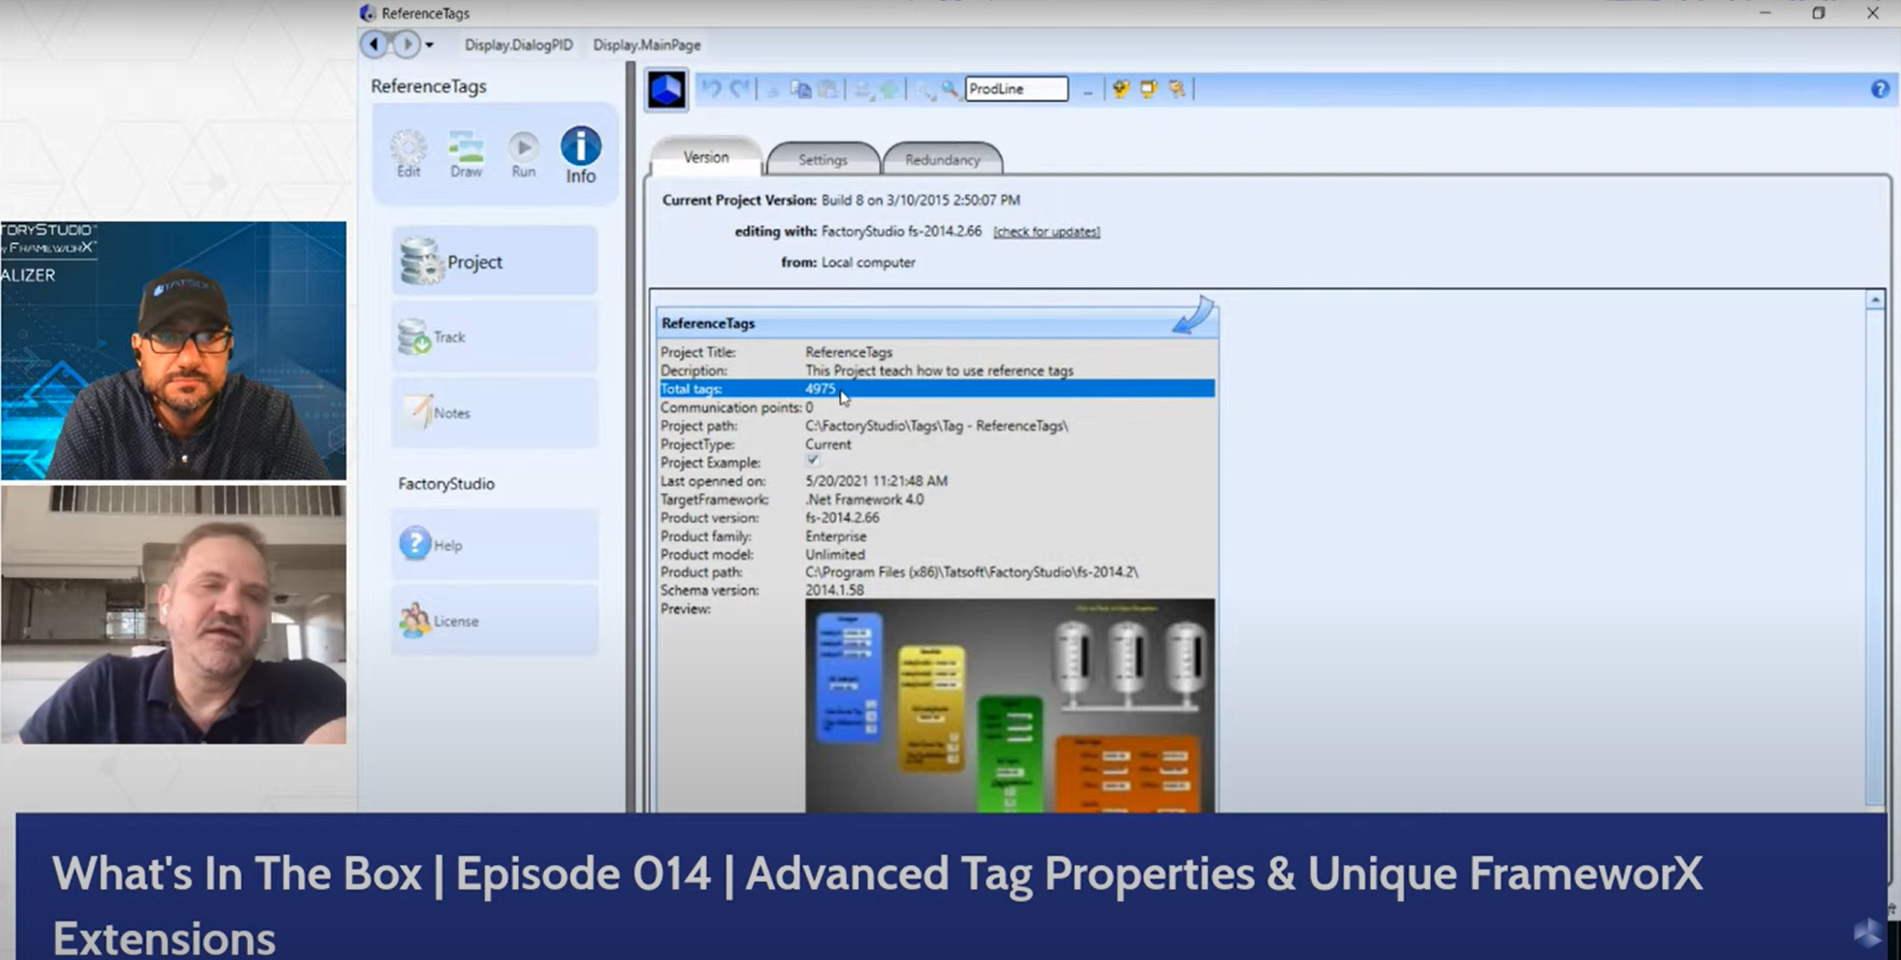Viewport: 1901px width, 960px height.
Task: Open the blue Help question icon
Action: tap(415, 544)
